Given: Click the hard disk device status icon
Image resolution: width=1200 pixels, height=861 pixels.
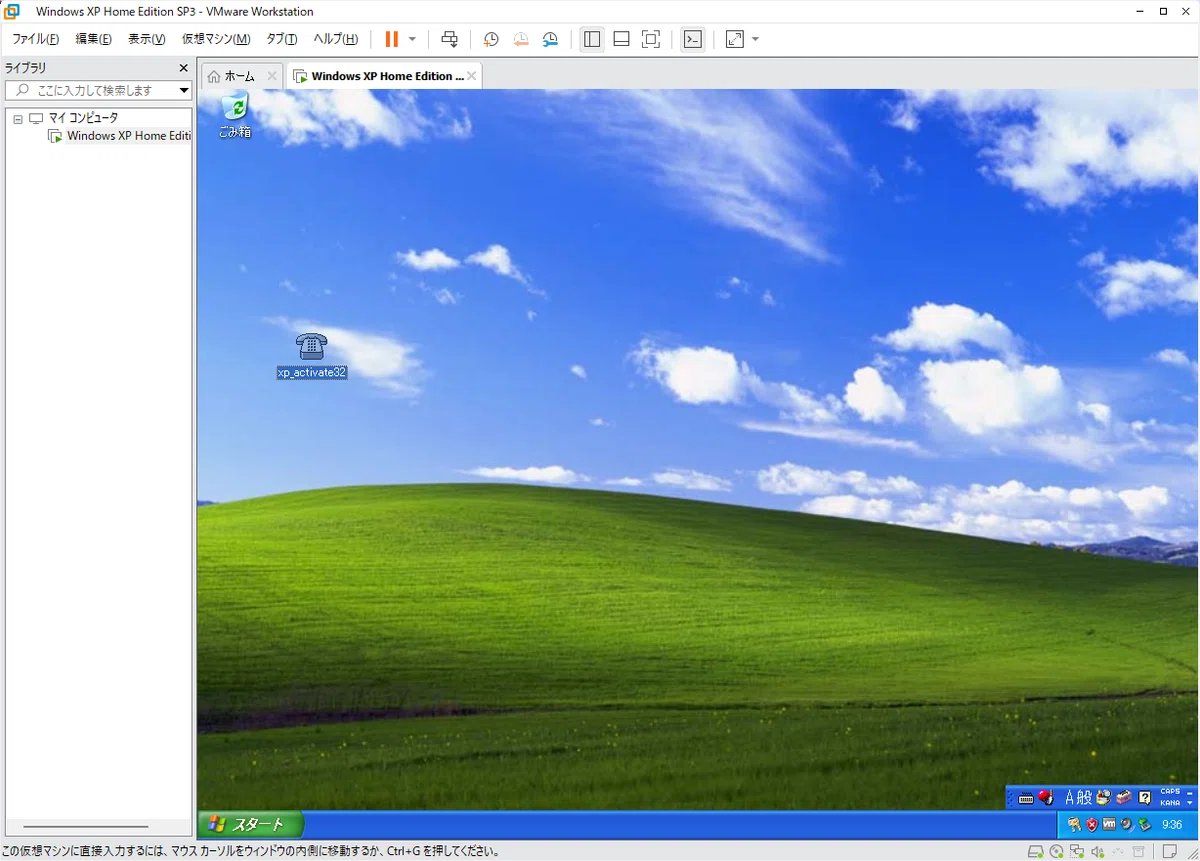Looking at the screenshot, I should 1036,851.
